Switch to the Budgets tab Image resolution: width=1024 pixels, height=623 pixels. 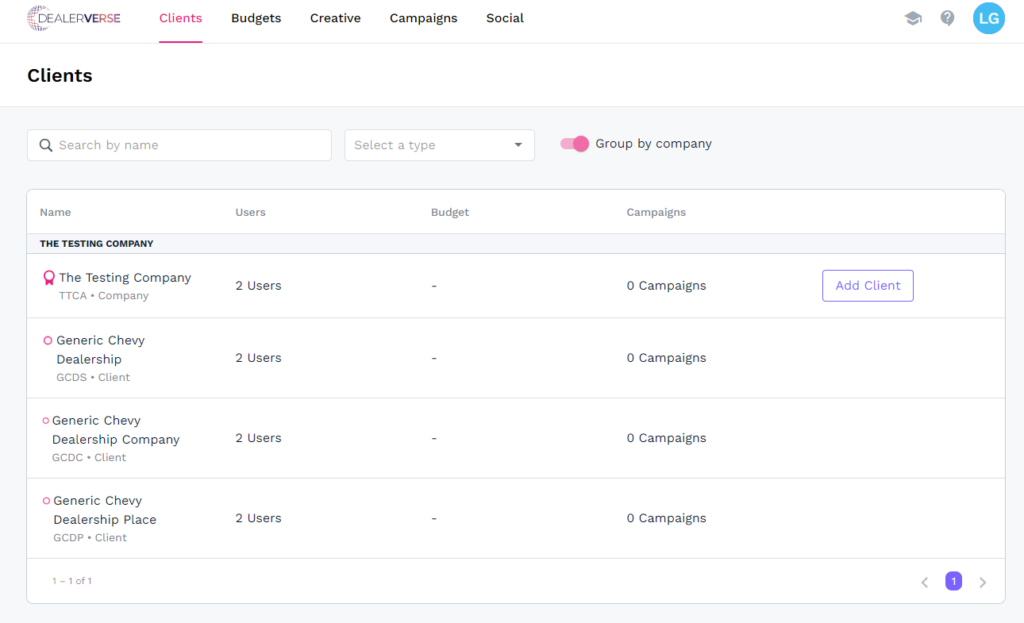(x=256, y=18)
